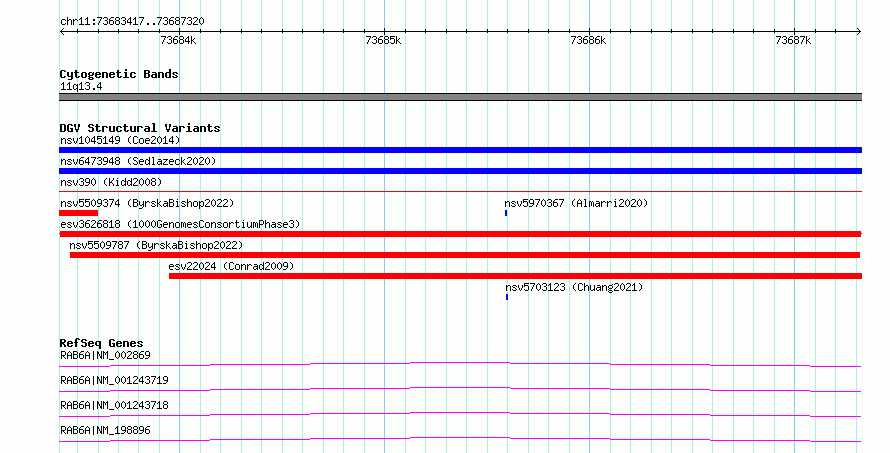Image resolution: width=890 pixels, height=453 pixels.
Task: Click the nsv6473948 (Sedlazeck2020) label
Action: (138, 161)
